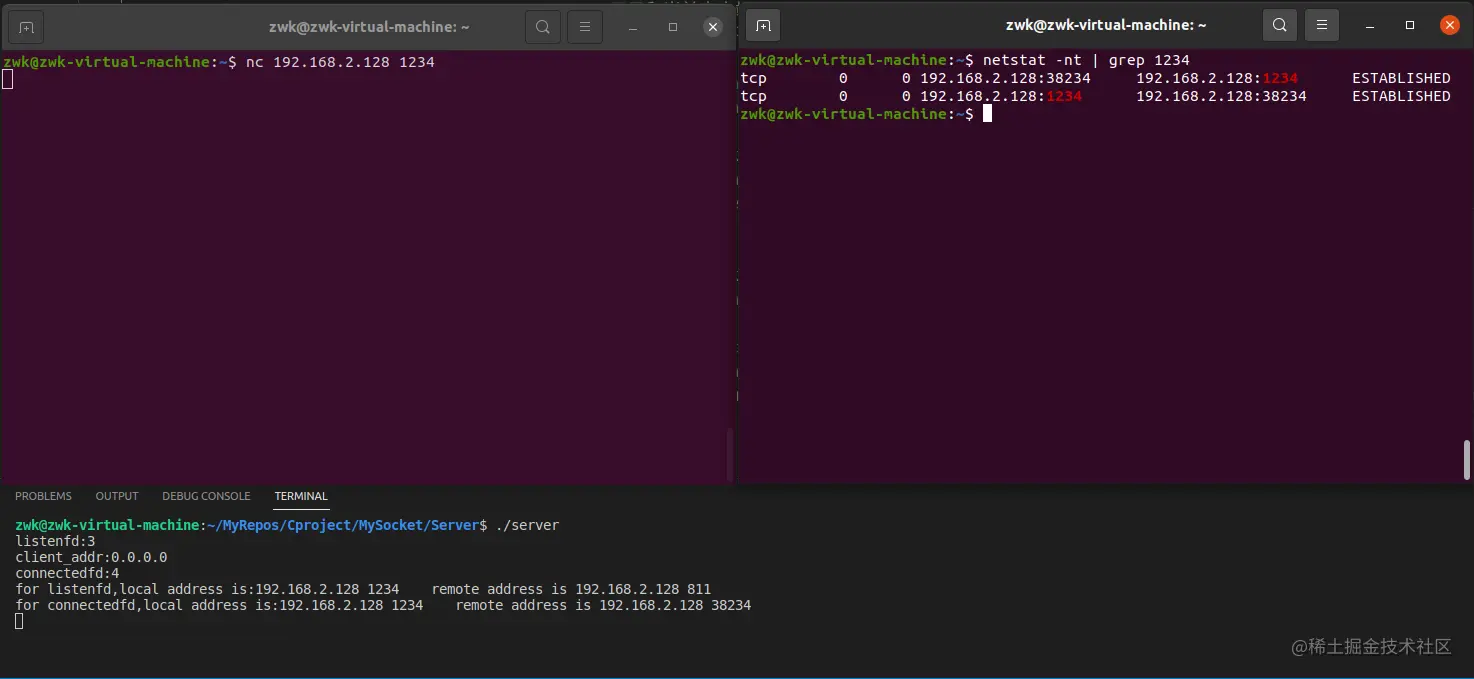This screenshot has width=1474, height=679.
Task: Click search icon in left terminal window
Action: (x=543, y=27)
